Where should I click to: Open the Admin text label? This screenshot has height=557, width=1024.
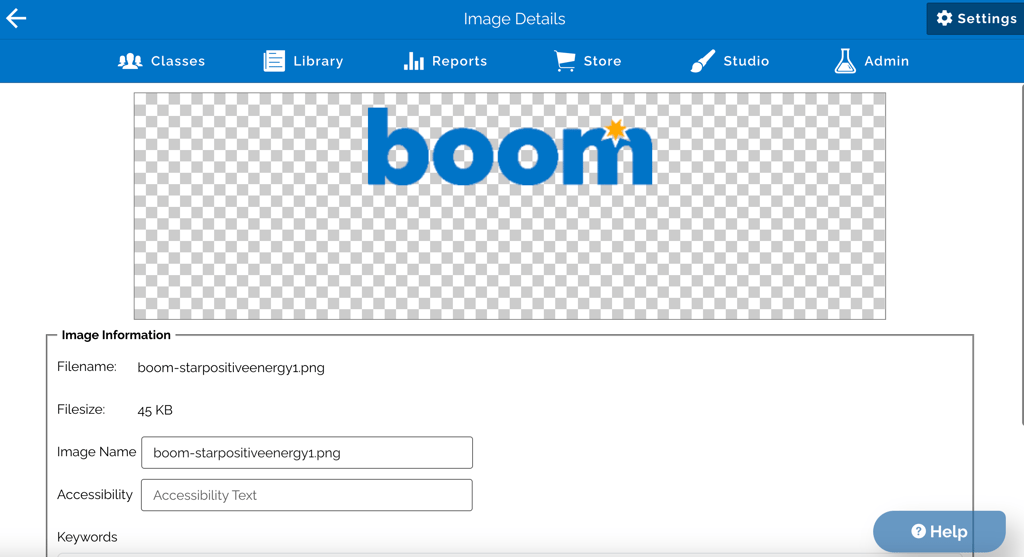coord(886,61)
